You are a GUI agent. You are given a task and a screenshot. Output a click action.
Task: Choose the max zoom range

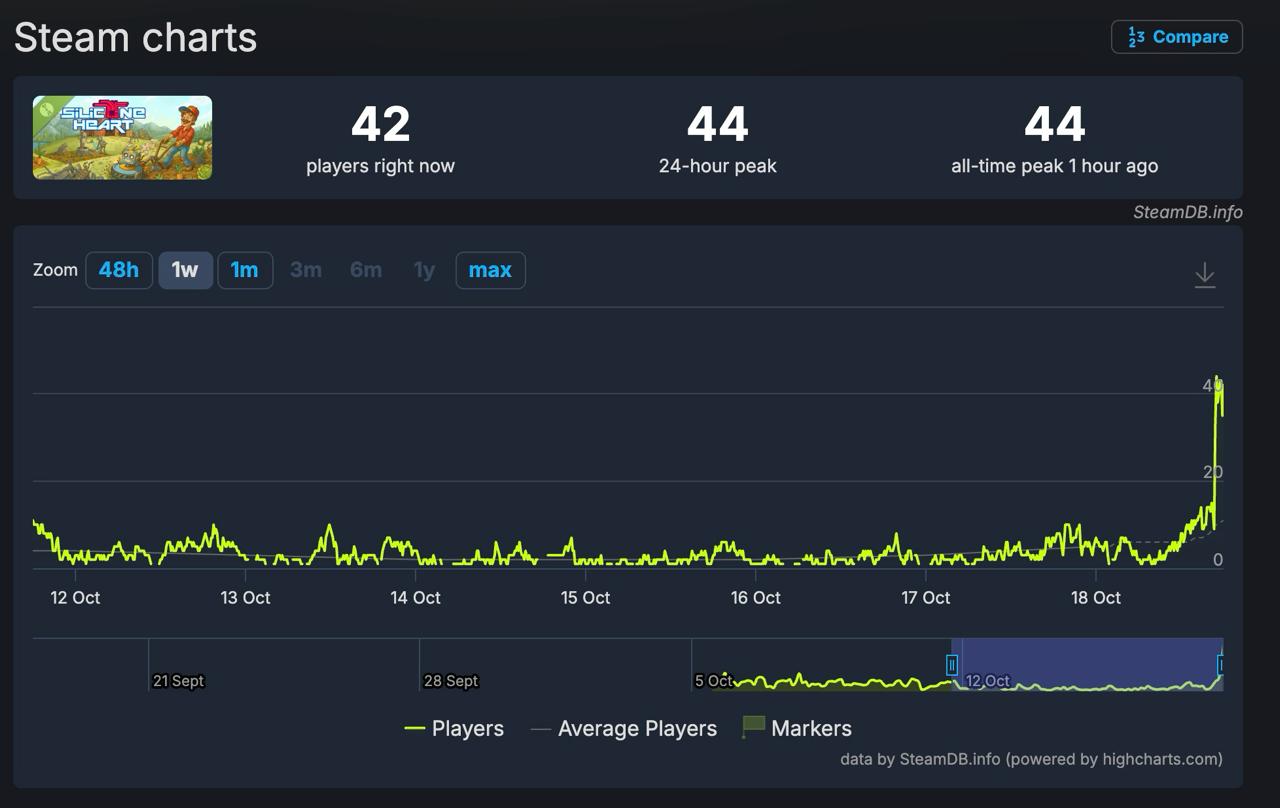tap(490, 270)
